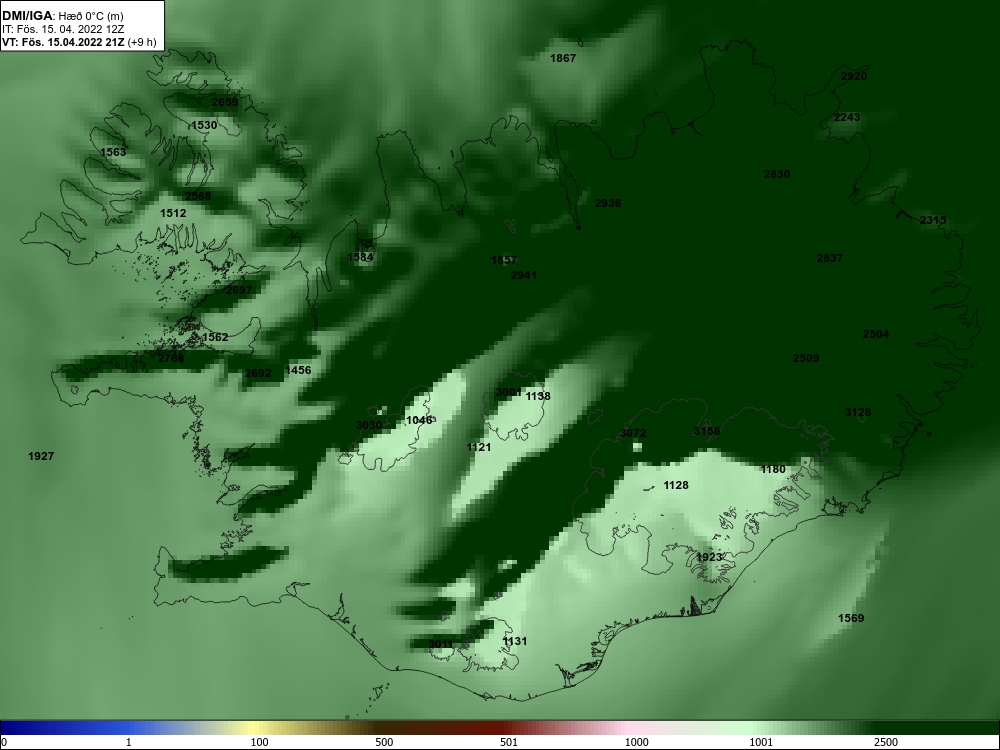Select the legend label 1000
The height and width of the screenshot is (750, 1000).
tap(637, 742)
